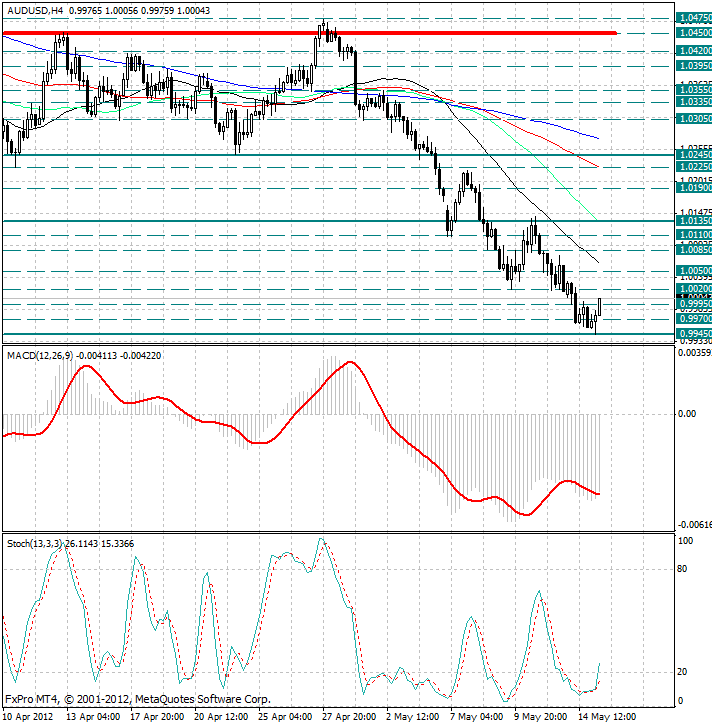This screenshot has height=724, width=712.
Task: Click the 1.0305 price level label
Action: click(x=693, y=117)
